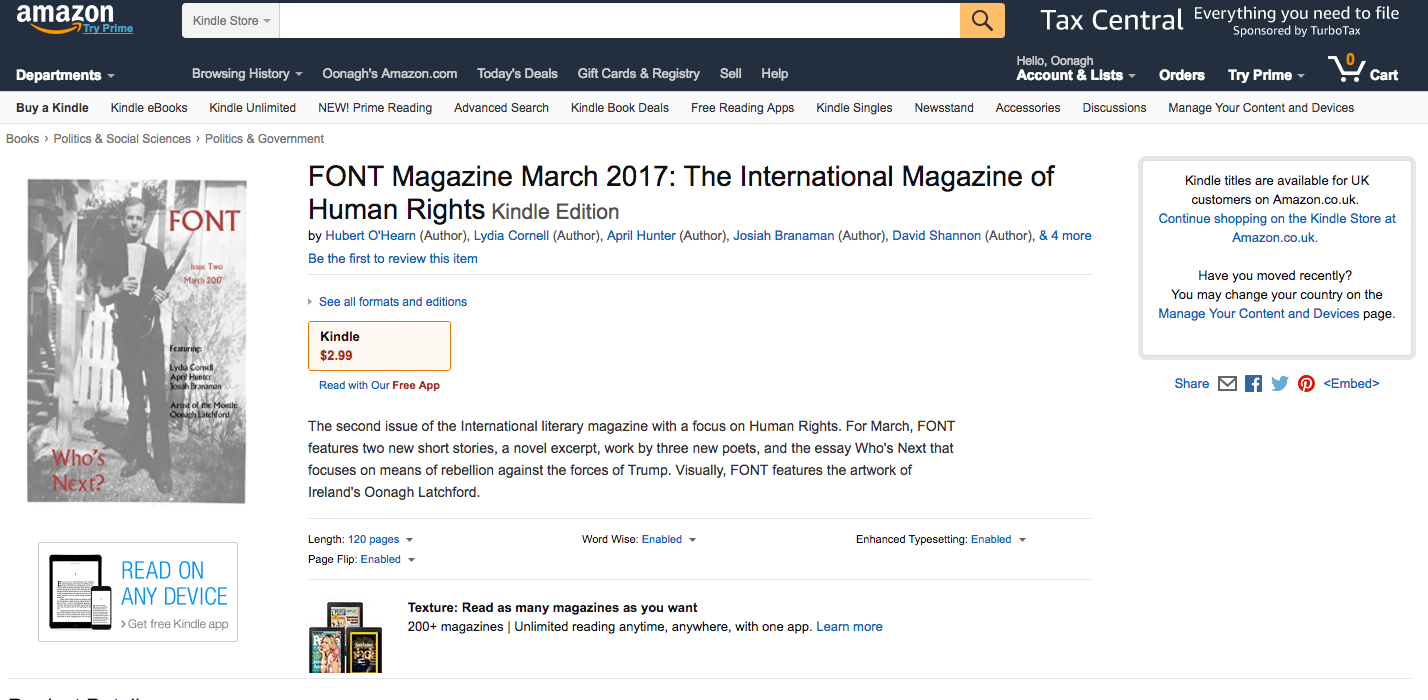The width and height of the screenshot is (1428, 700).
Task: Click Politics & Government breadcrumb
Action: click(x=265, y=139)
